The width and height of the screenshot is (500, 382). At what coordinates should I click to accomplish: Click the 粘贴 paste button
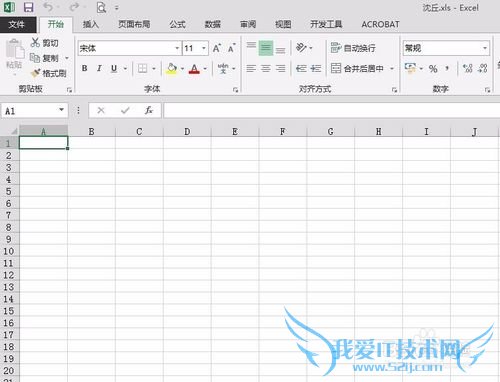(14, 54)
